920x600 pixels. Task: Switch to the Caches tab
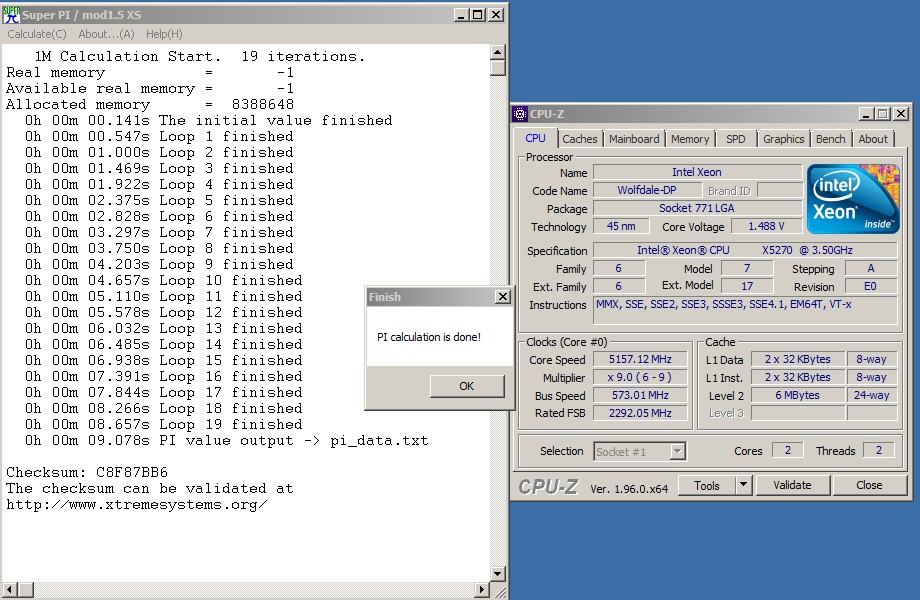click(580, 139)
